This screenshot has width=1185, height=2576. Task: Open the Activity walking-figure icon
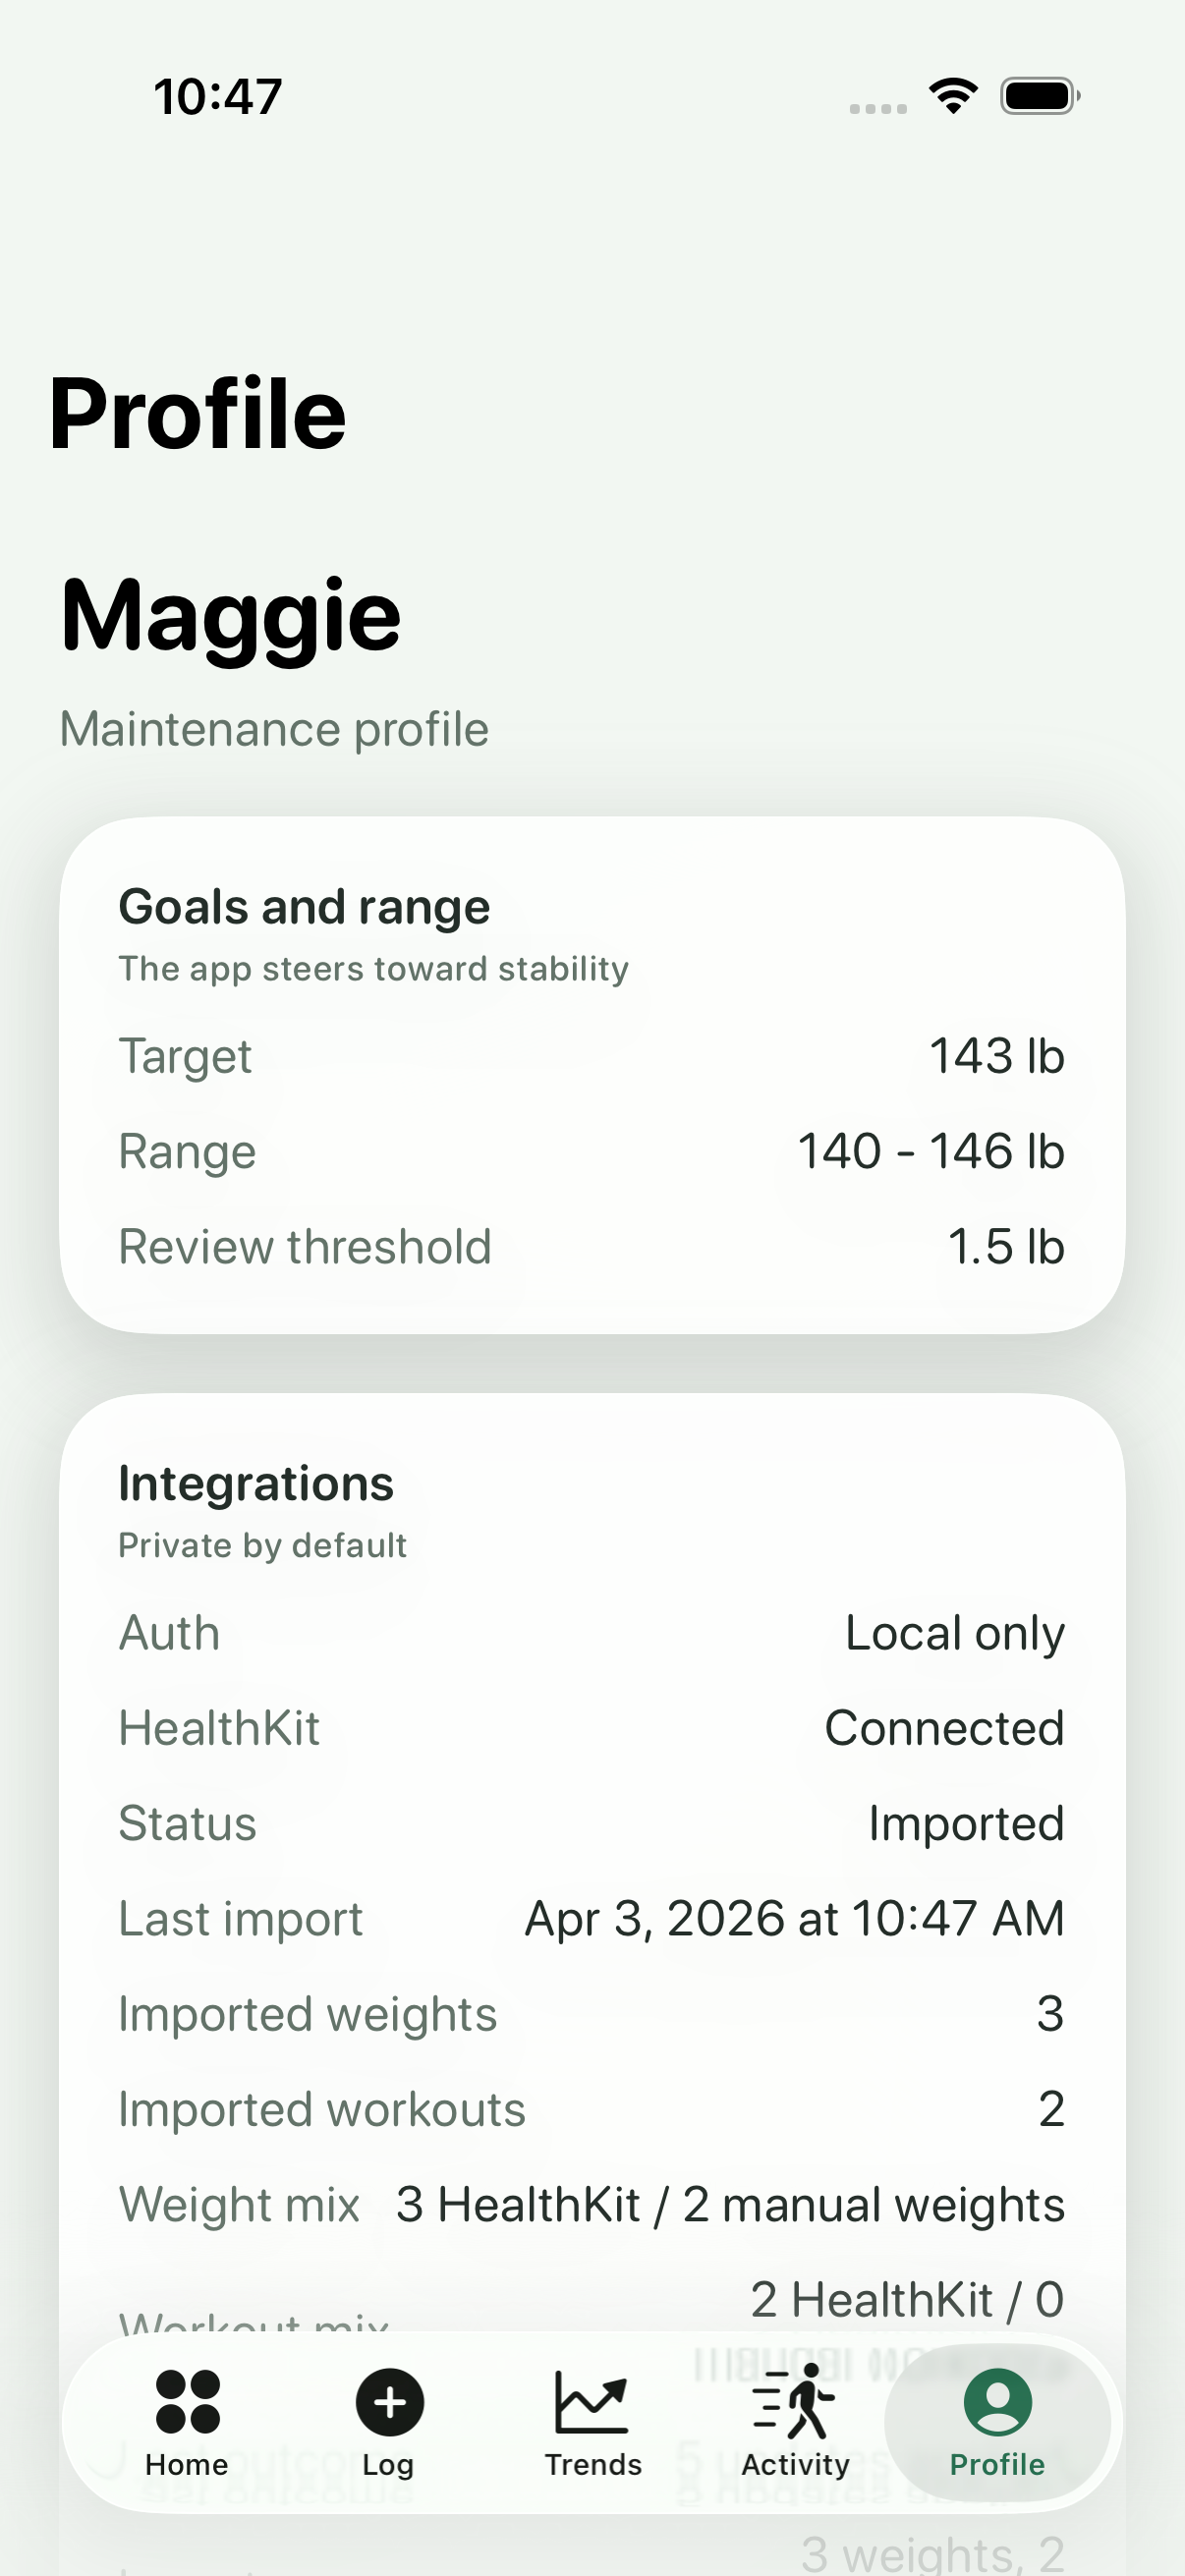click(795, 2402)
